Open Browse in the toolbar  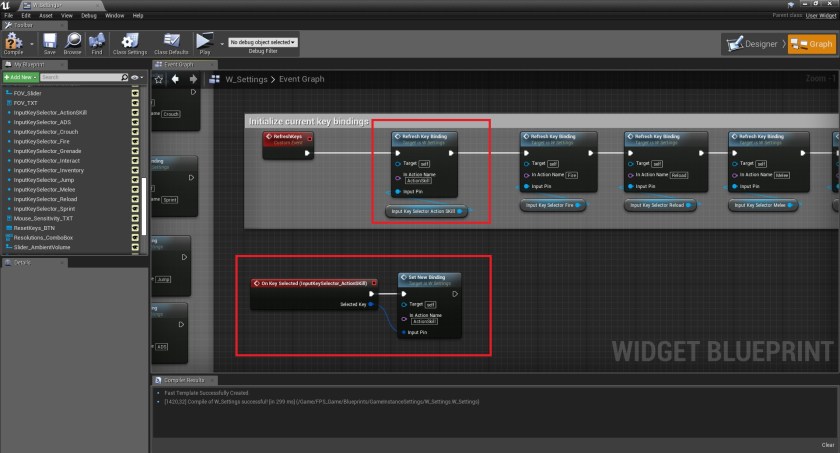tap(73, 44)
